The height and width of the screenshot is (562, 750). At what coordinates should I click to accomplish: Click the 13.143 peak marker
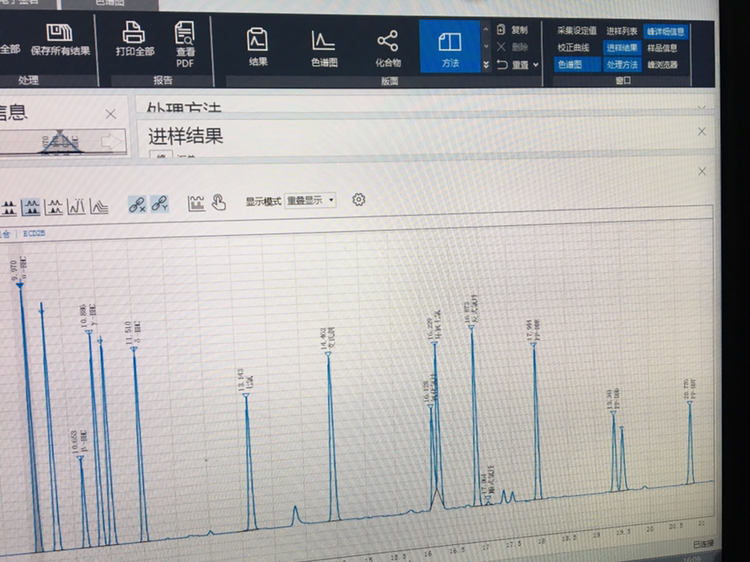point(246,396)
